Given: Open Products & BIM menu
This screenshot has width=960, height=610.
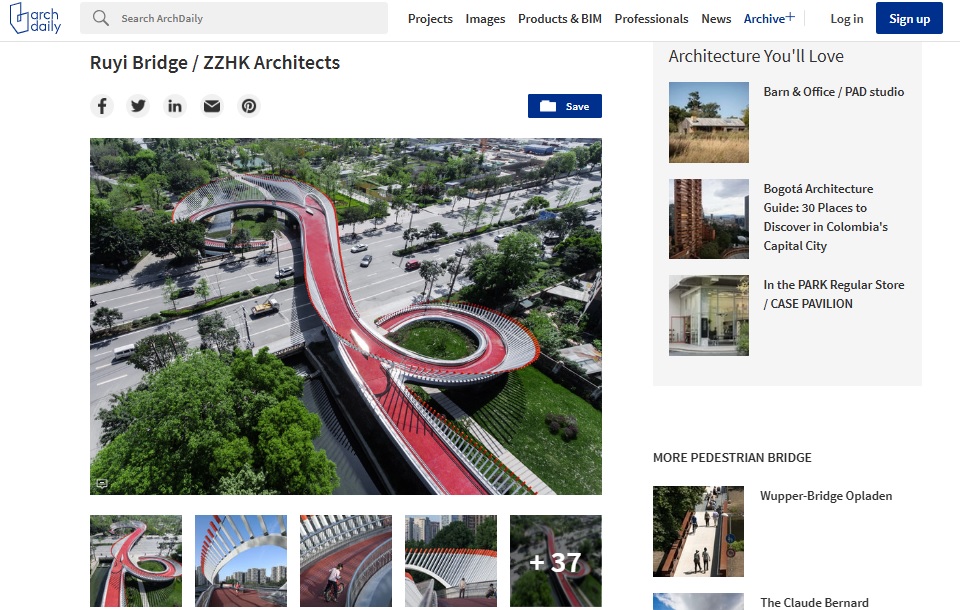Looking at the screenshot, I should tap(560, 19).
